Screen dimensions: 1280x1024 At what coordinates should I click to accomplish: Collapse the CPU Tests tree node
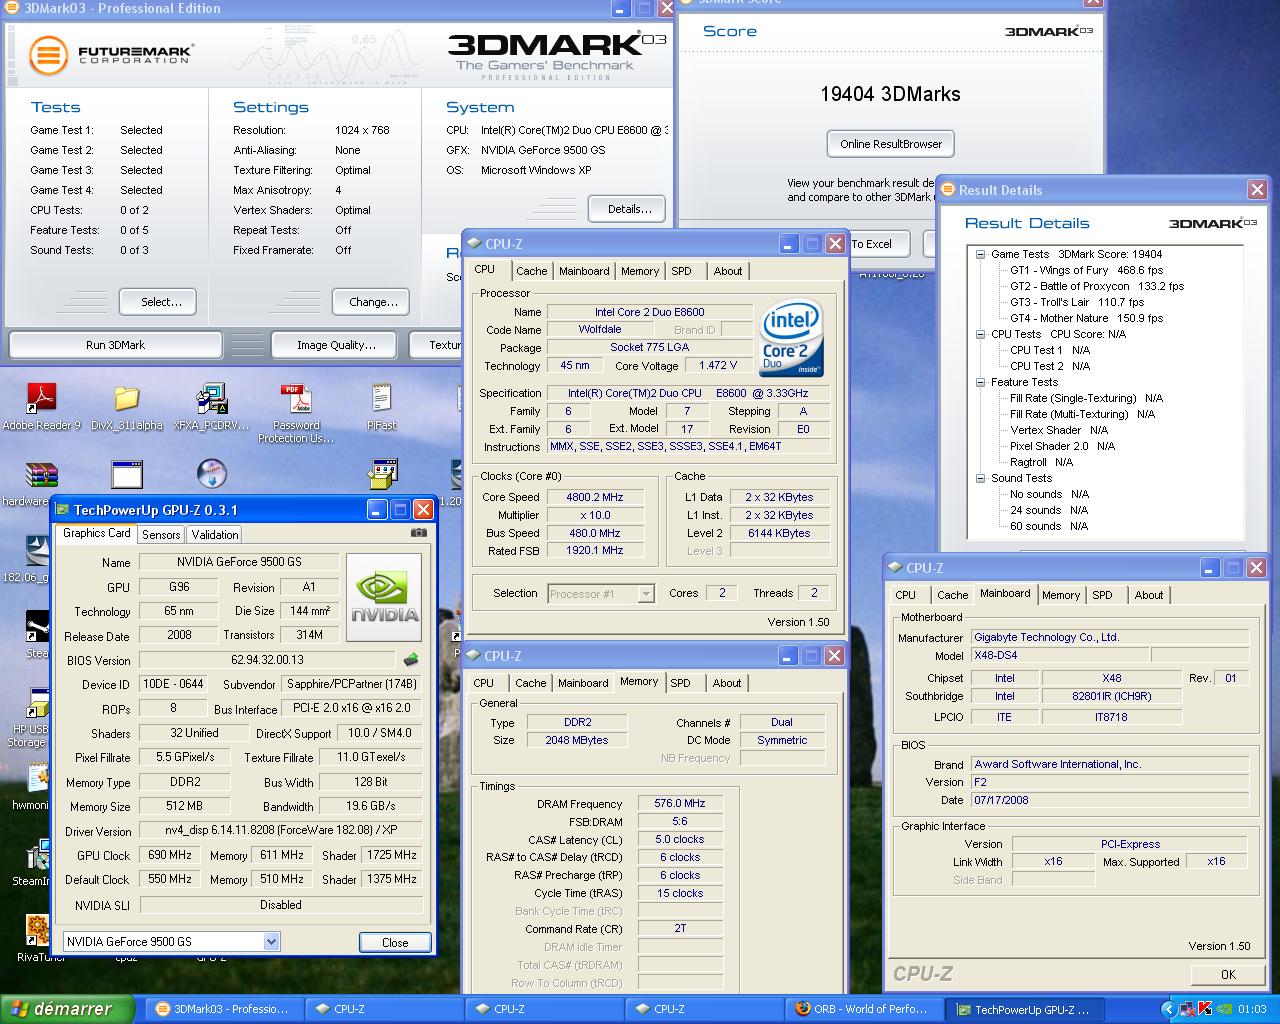981,334
